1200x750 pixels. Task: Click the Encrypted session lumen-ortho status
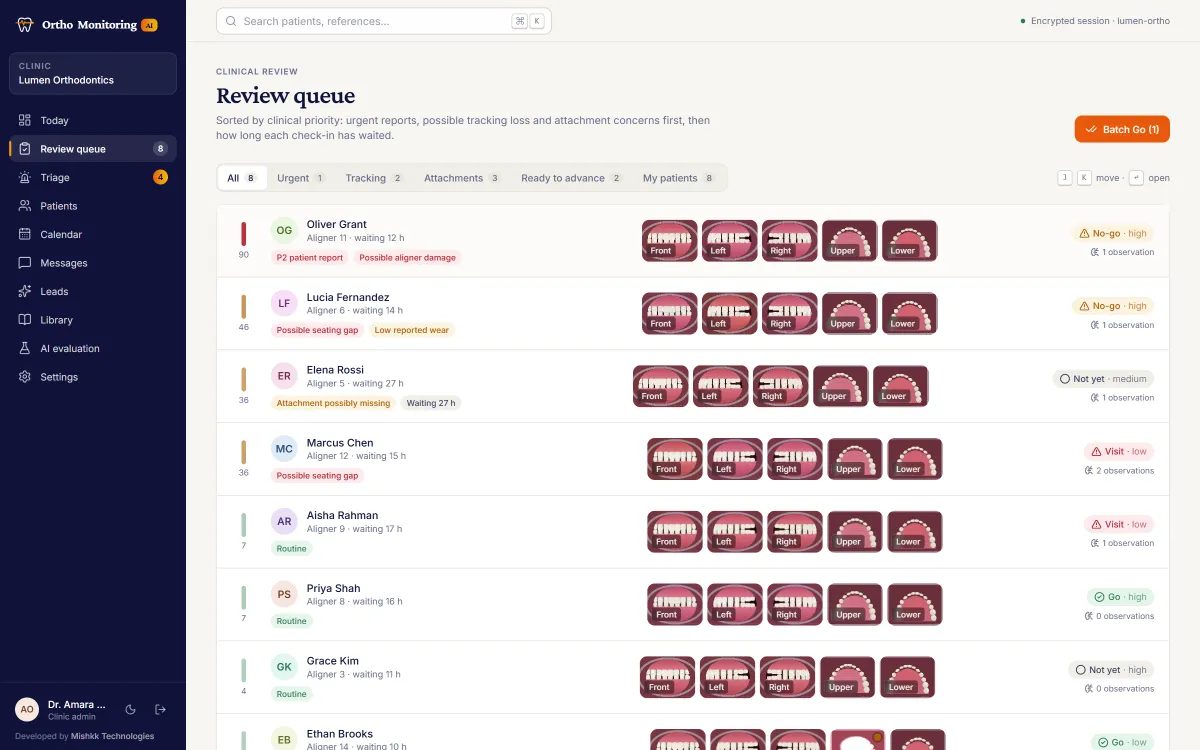tap(1094, 21)
